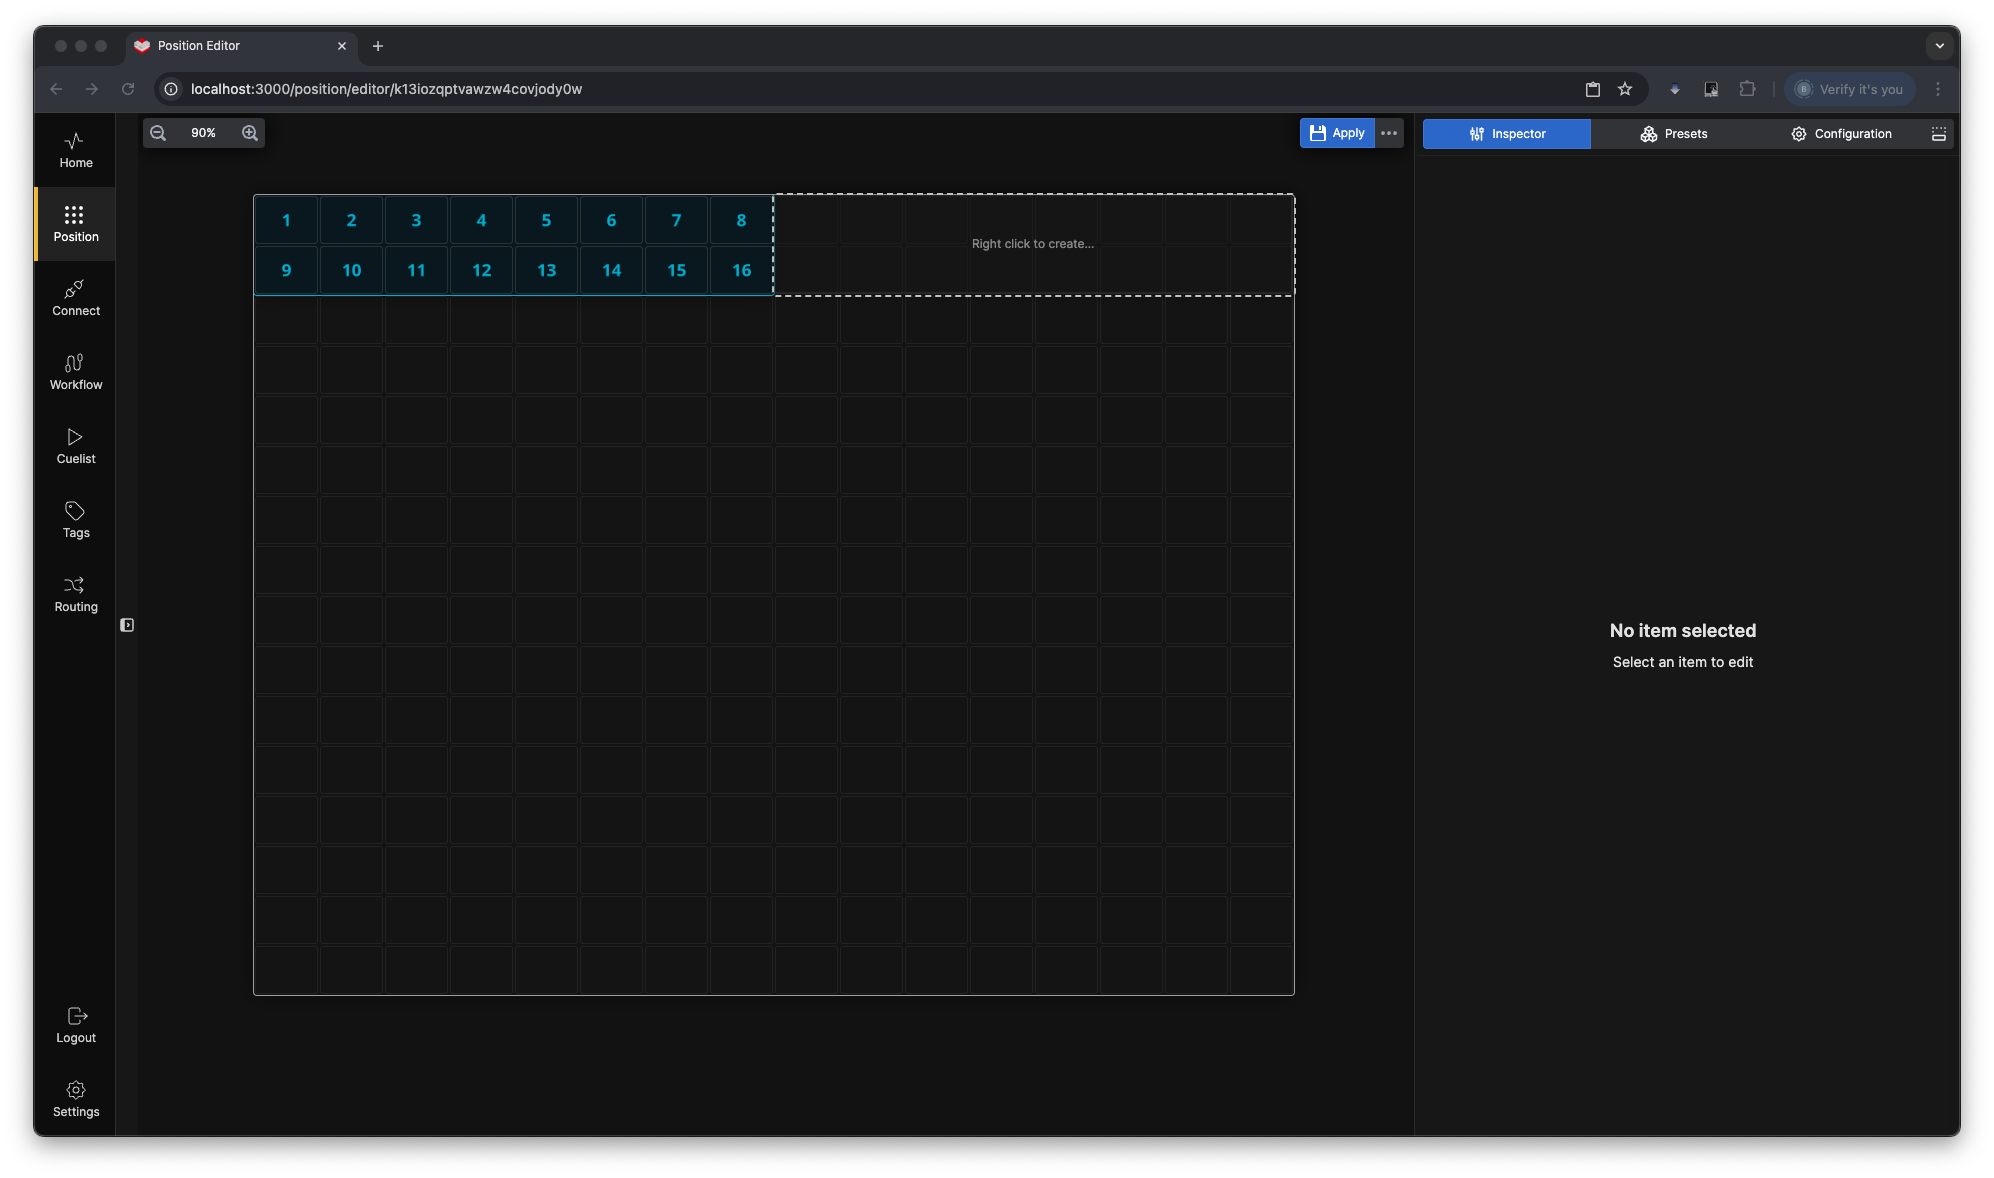This screenshot has height=1178, width=1994.
Task: Open Settings in the sidebar
Action: point(75,1099)
